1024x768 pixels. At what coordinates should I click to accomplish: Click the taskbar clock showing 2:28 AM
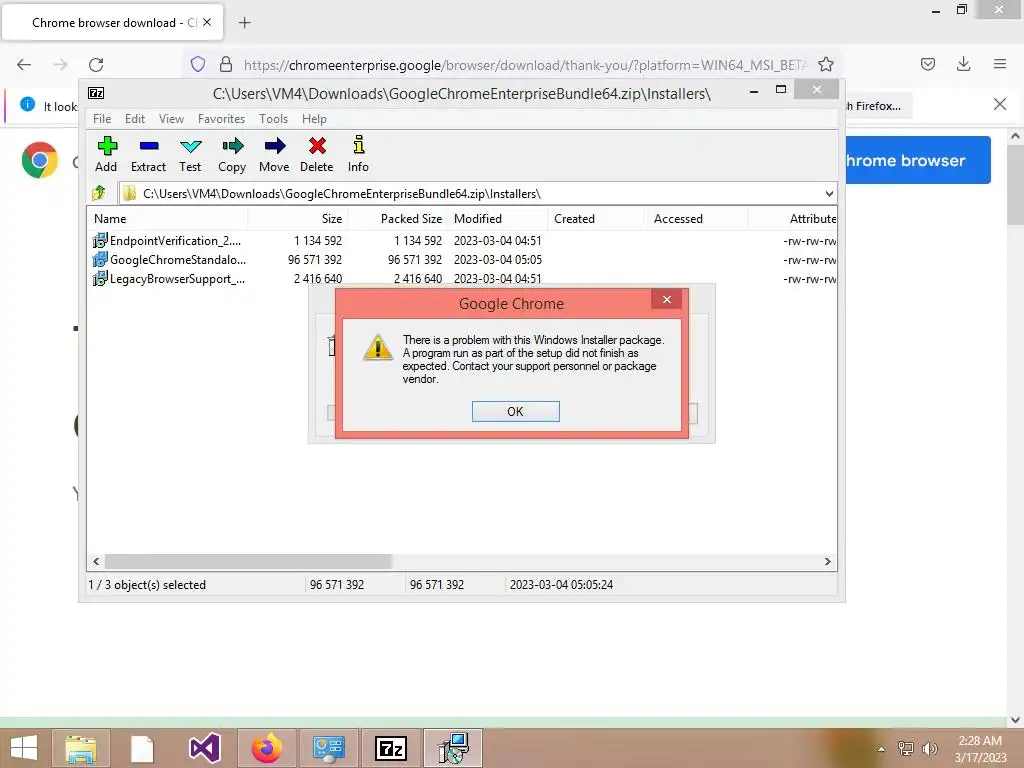click(980, 748)
